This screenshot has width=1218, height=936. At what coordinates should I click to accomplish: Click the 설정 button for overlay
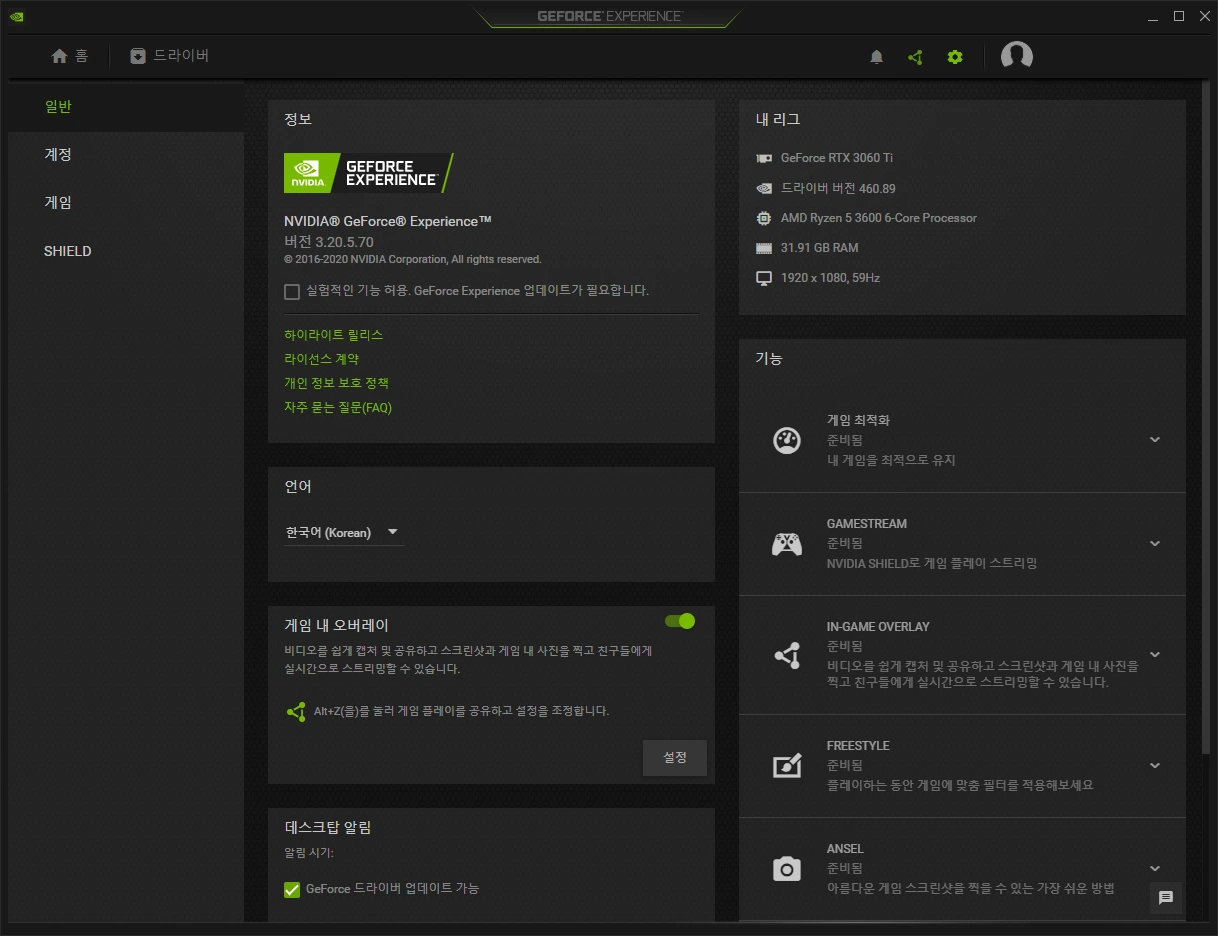(675, 758)
